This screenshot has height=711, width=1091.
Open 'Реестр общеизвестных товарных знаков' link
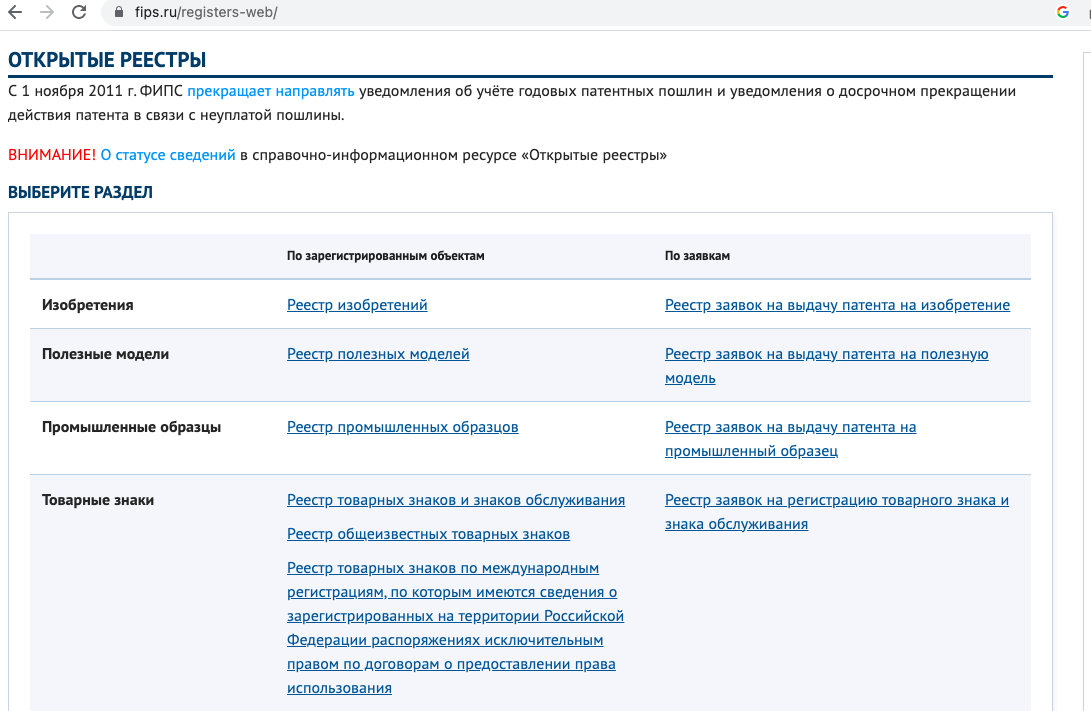(428, 534)
